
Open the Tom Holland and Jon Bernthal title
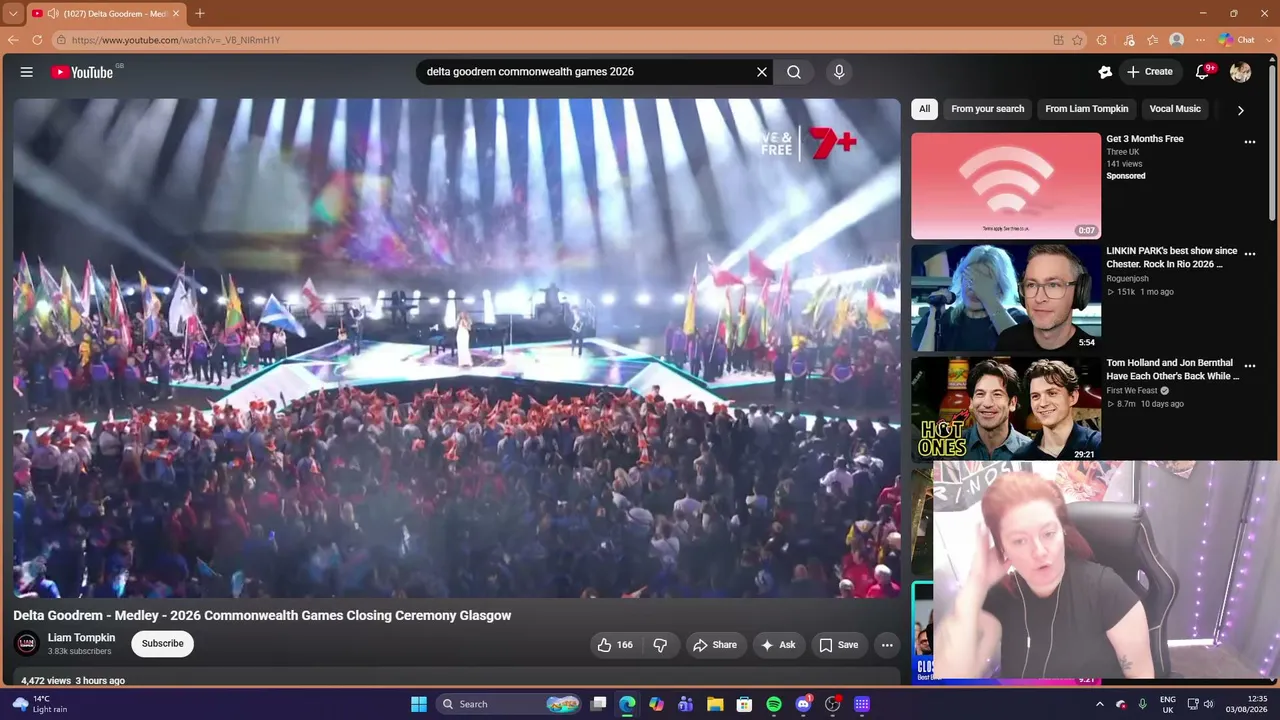point(1172,369)
